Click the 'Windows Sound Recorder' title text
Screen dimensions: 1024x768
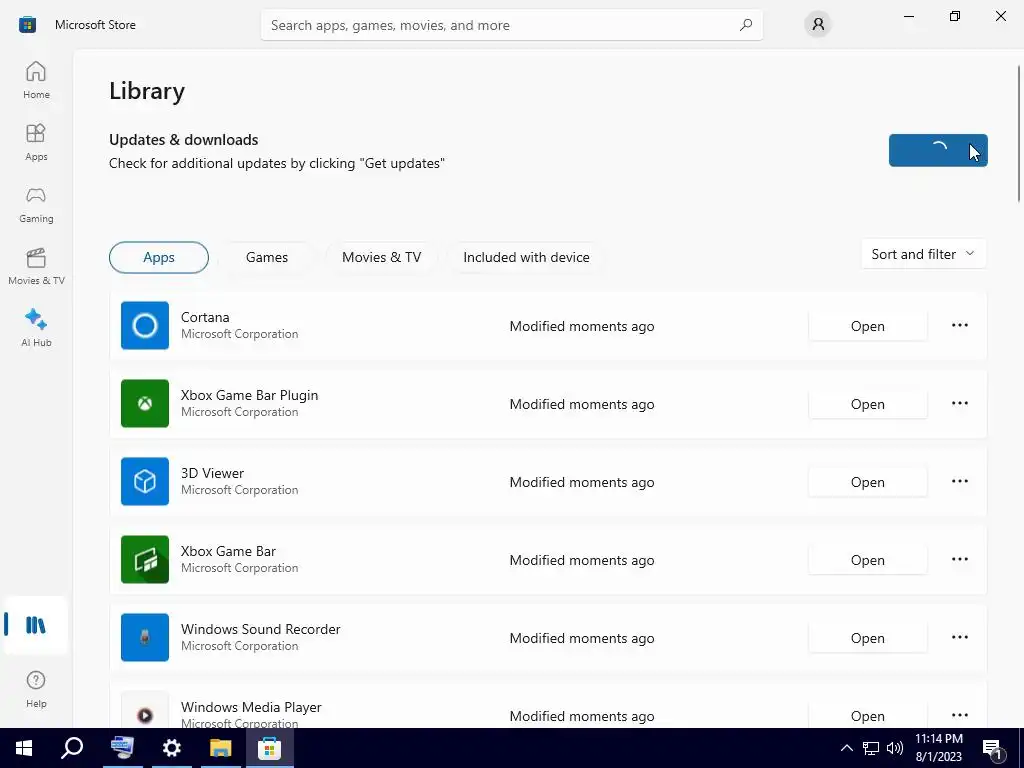point(261,629)
